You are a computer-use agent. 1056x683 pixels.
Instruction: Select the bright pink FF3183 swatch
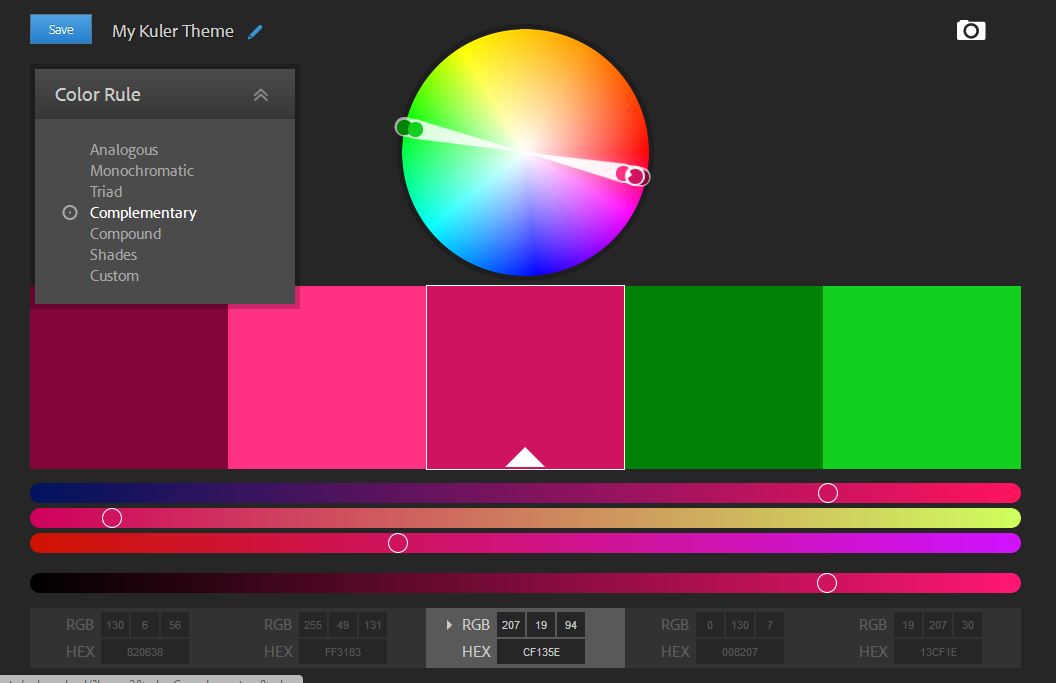click(x=327, y=377)
